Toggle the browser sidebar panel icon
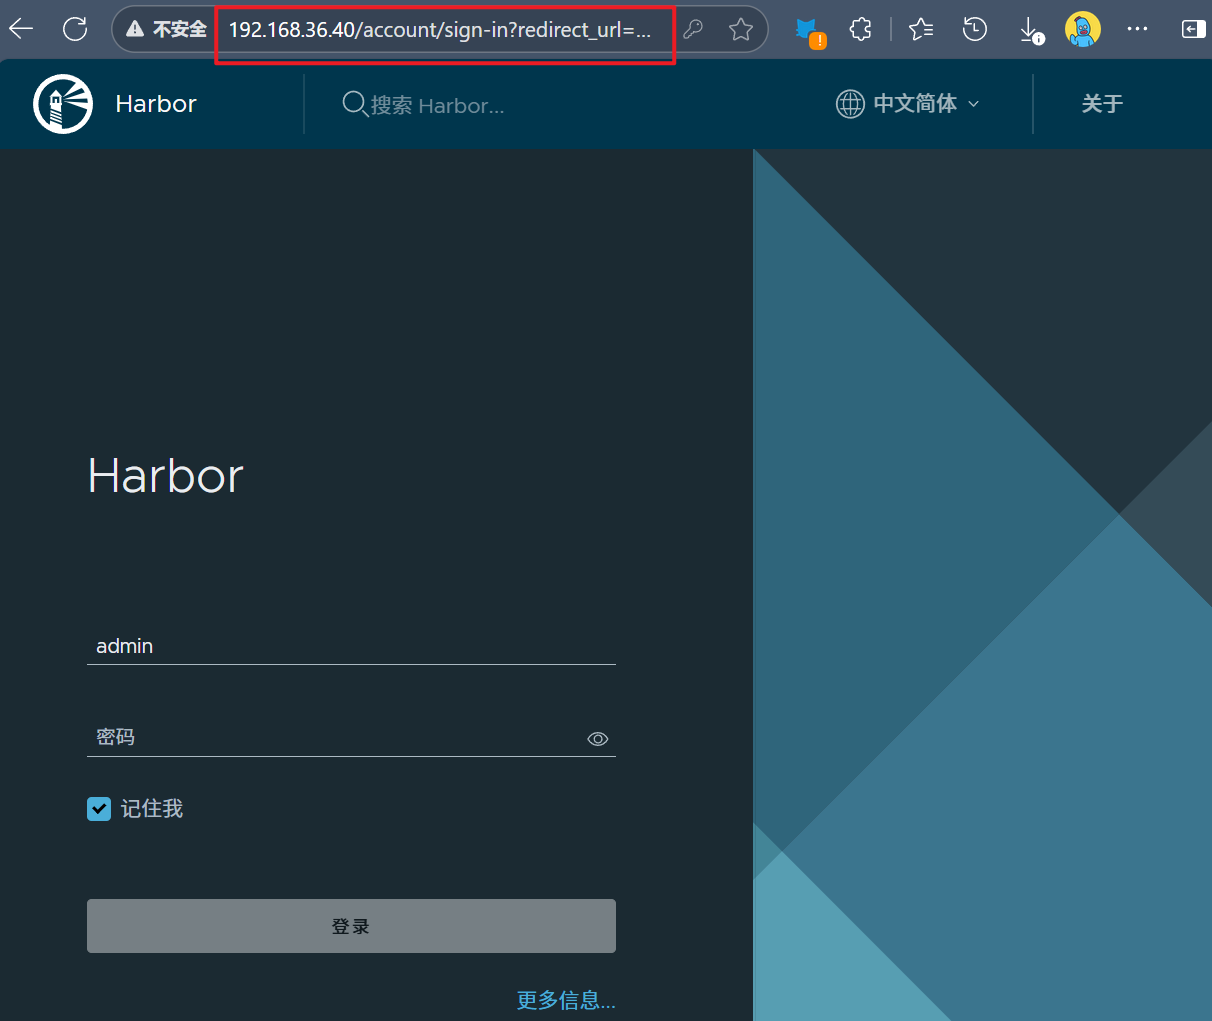1212x1021 pixels. (x=1192, y=30)
